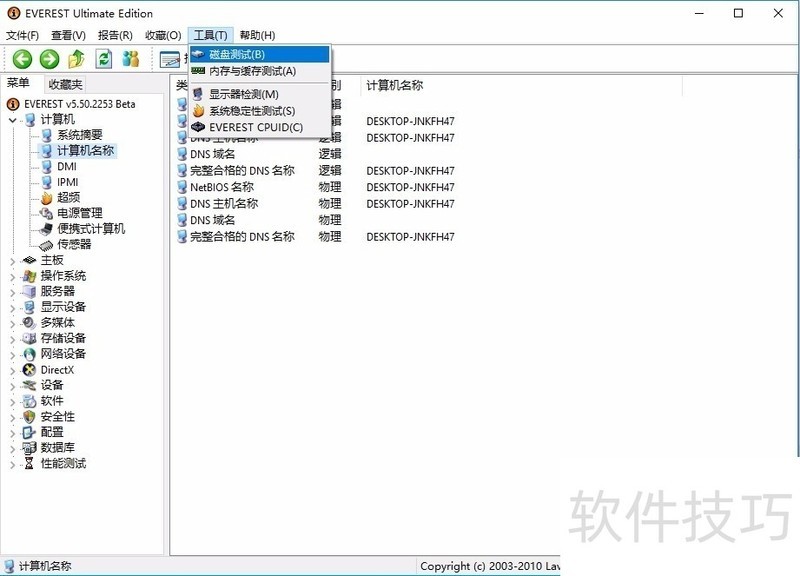800x576 pixels.
Task: Open EVEREST CPUID from the Tools menu
Action: (x=252, y=126)
